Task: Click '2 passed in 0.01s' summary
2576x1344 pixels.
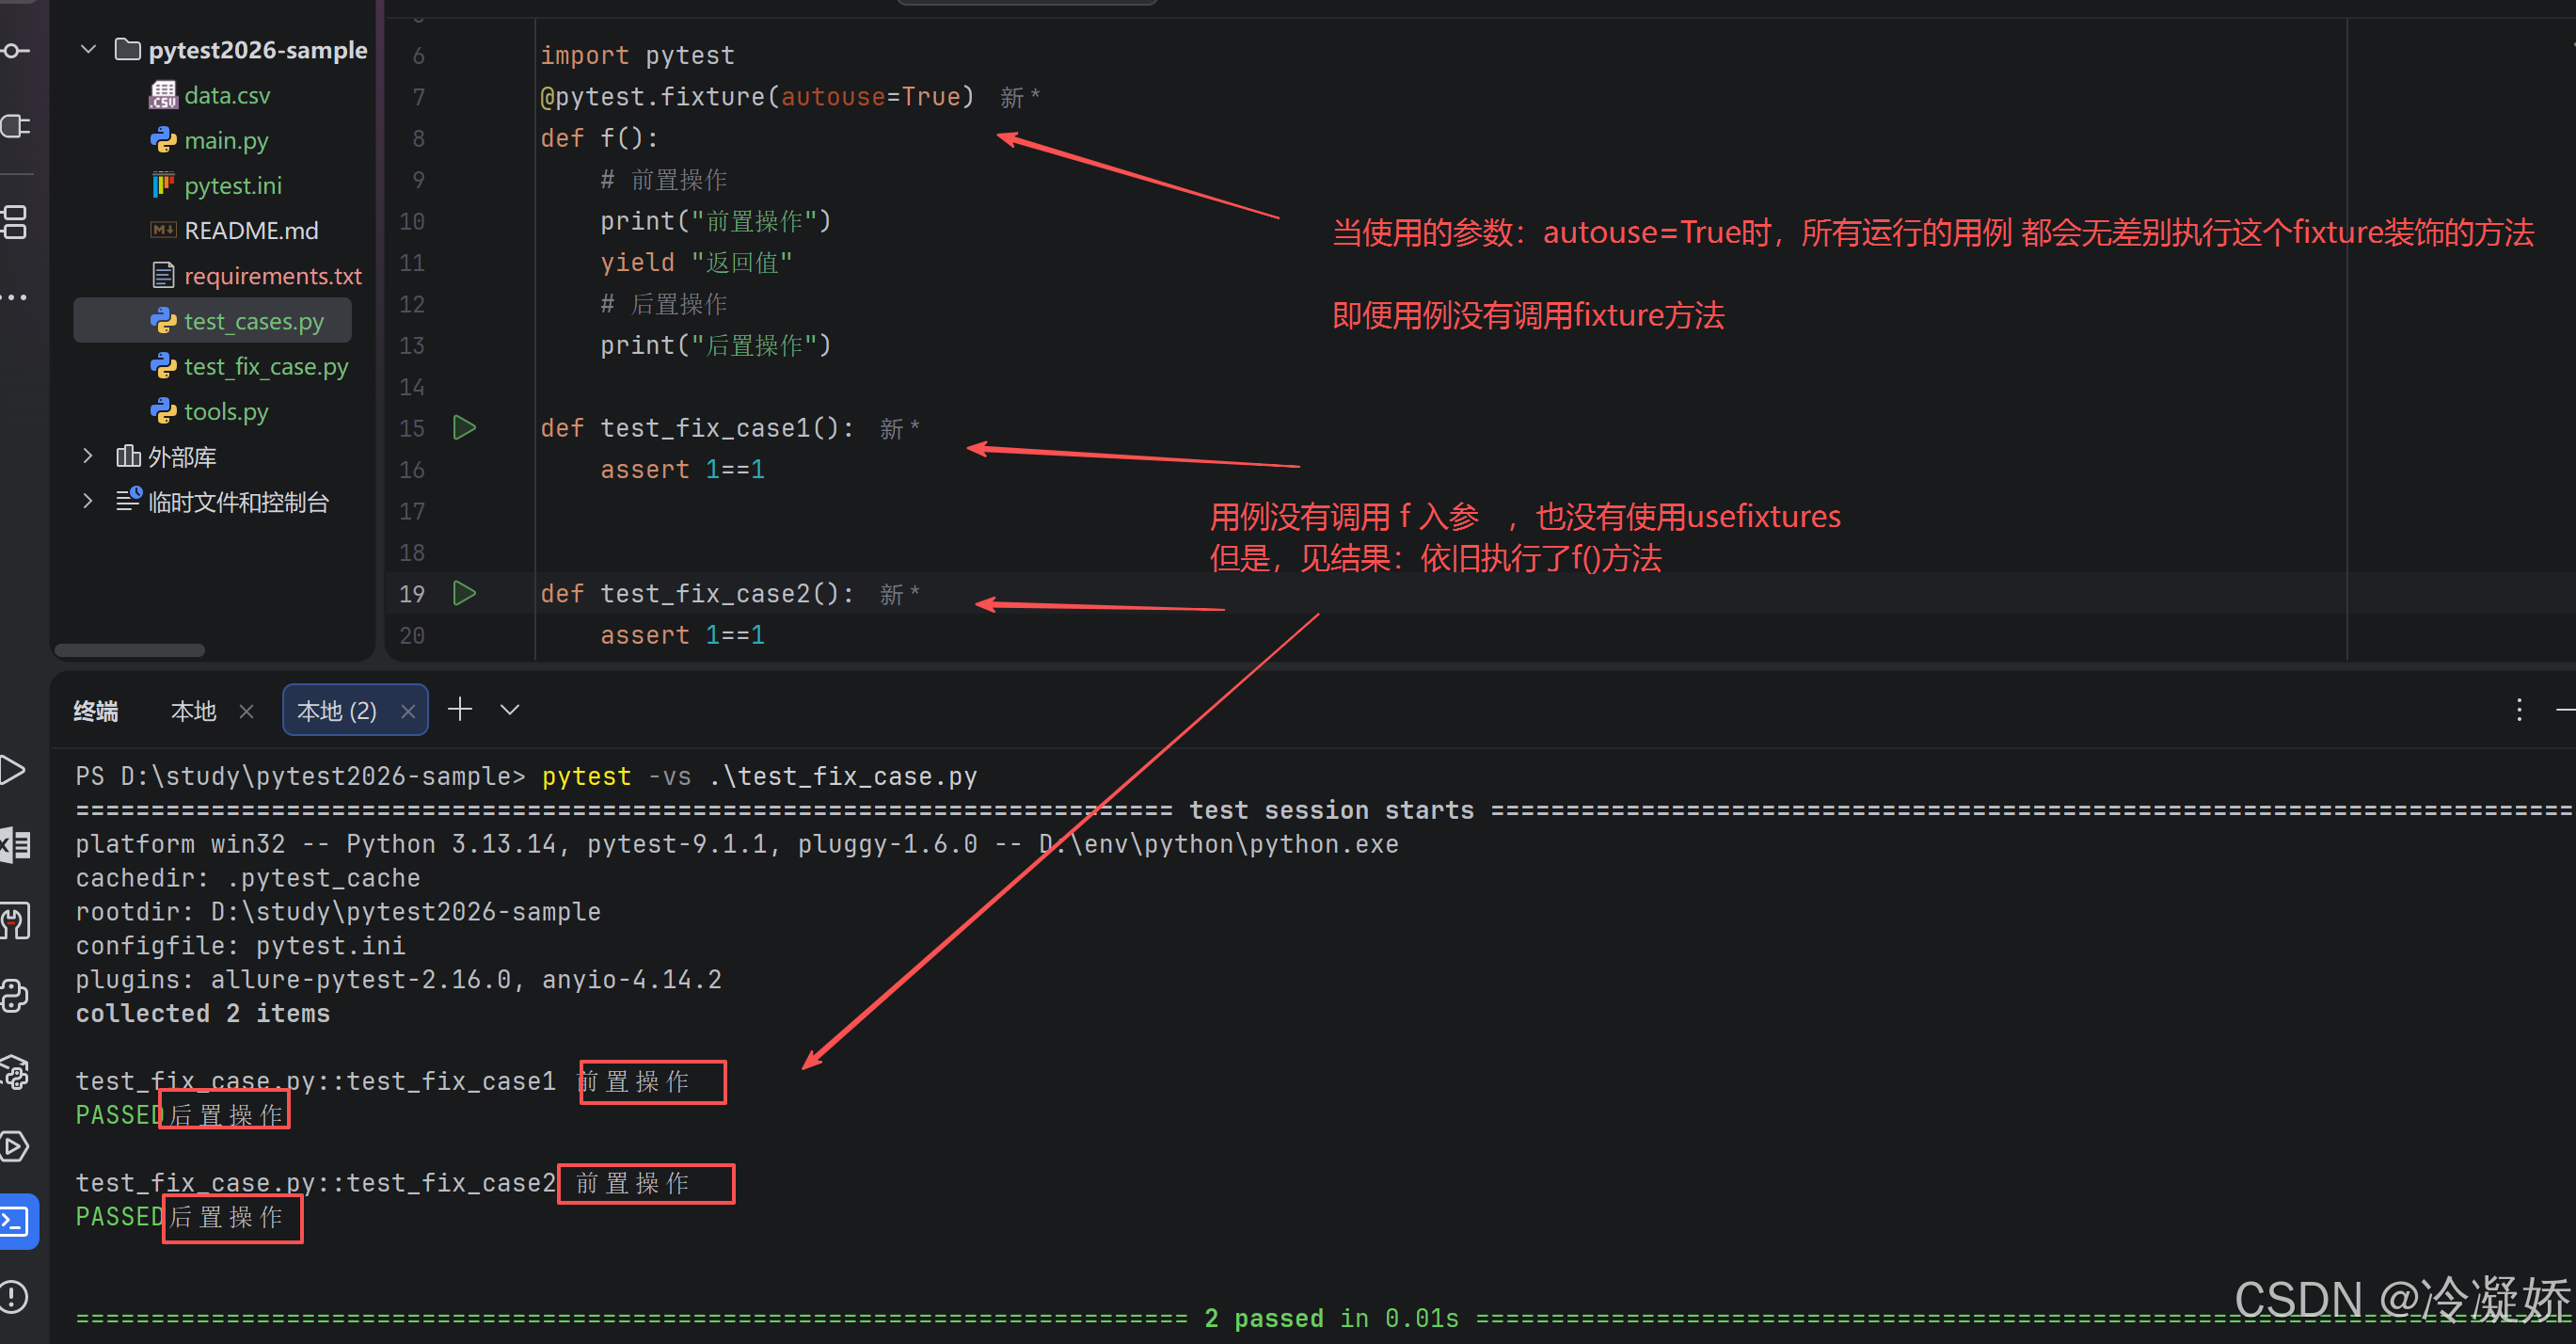Action: point(1331,1318)
